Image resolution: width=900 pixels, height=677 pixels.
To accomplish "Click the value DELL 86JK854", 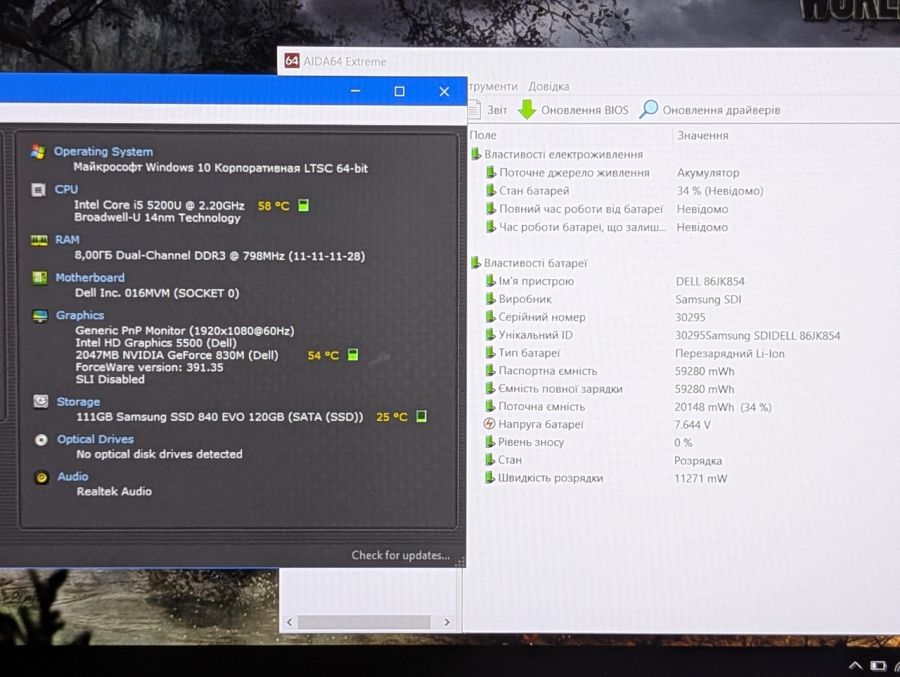I will (x=710, y=281).
